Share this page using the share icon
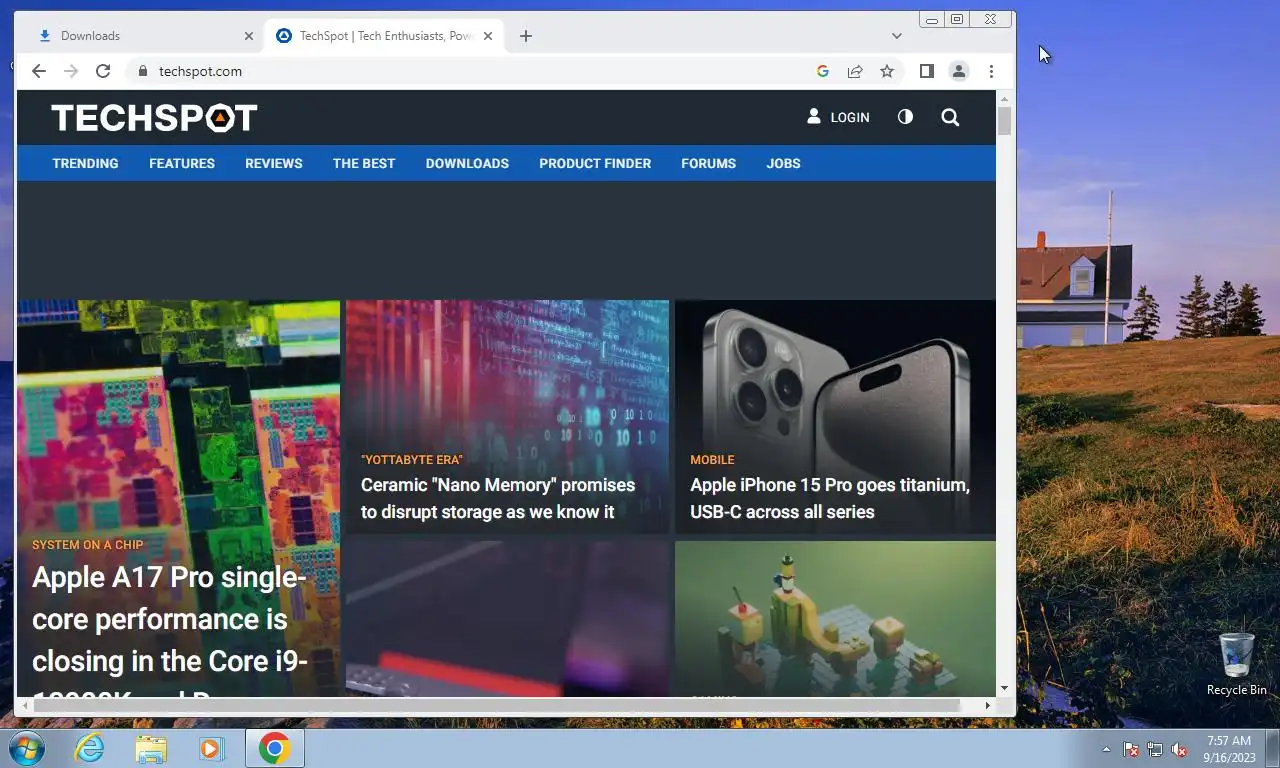This screenshot has height=768, width=1280. [855, 71]
